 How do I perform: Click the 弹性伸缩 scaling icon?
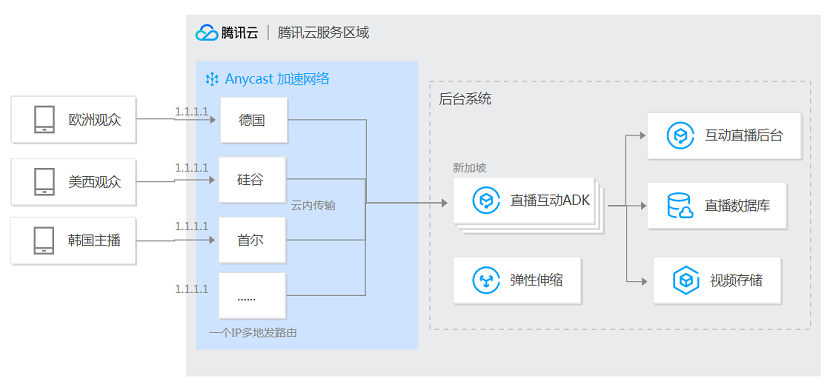click(486, 281)
